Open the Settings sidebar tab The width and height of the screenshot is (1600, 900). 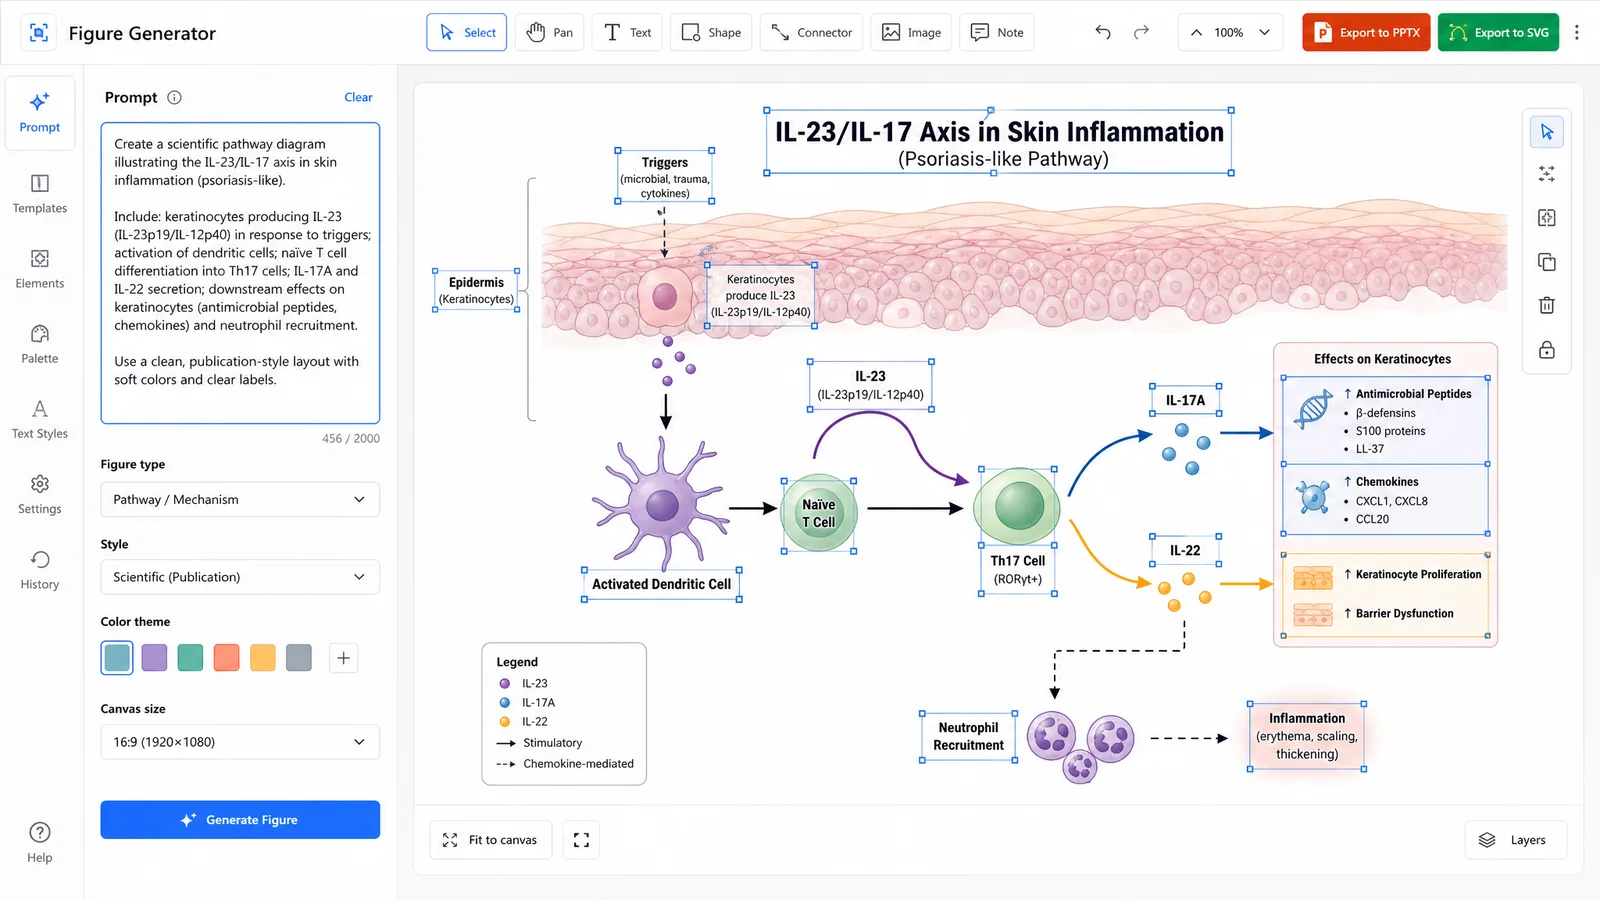[x=40, y=494]
